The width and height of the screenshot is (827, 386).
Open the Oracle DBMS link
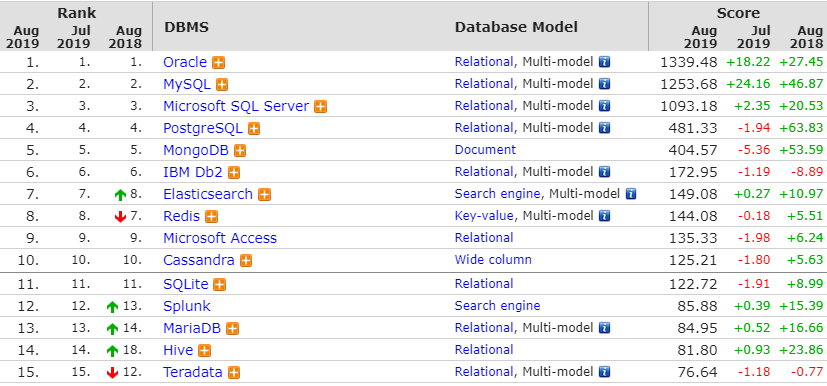pos(185,62)
